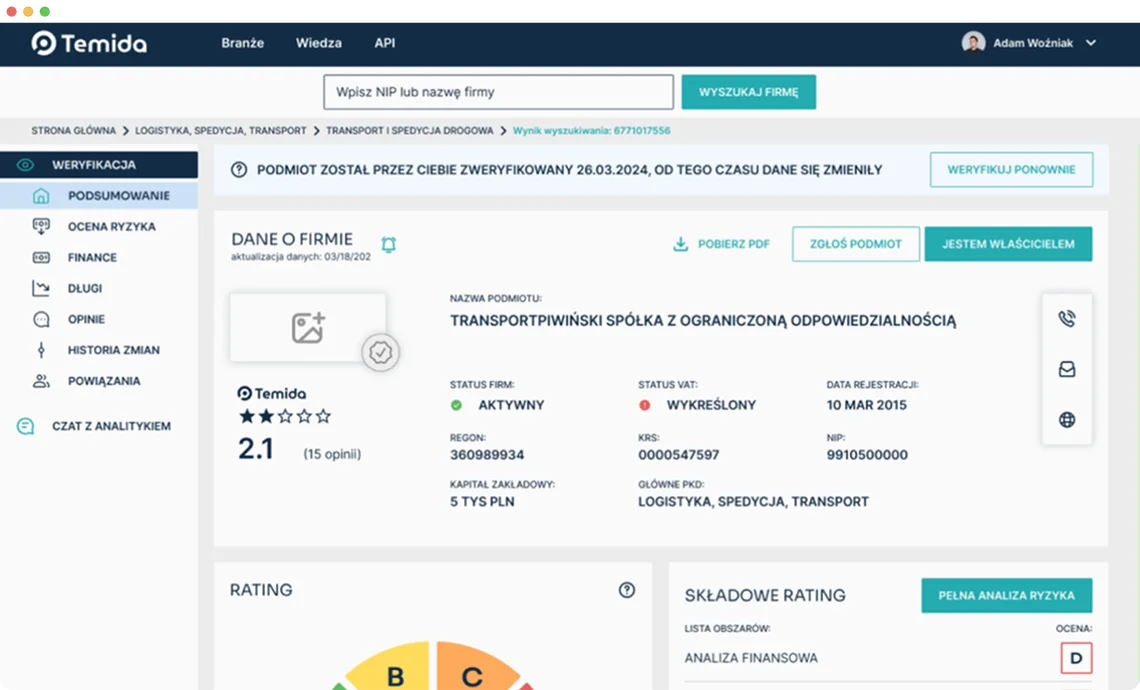This screenshot has width=1140, height=690.
Task: Click the download icon next to Pobierz PDF
Action: [x=681, y=244]
